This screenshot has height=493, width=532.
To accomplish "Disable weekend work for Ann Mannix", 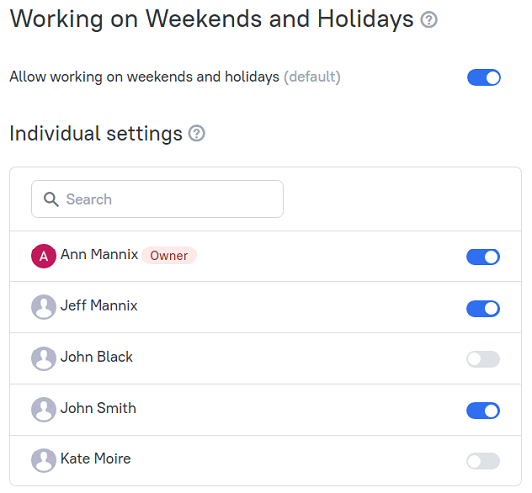I will (483, 257).
